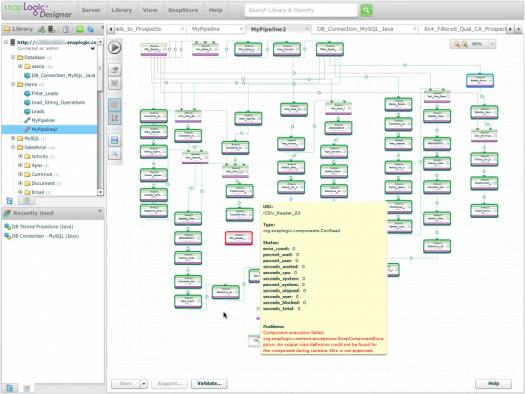
Task: Switch to the MyPipeline tab
Action: click(x=206, y=29)
